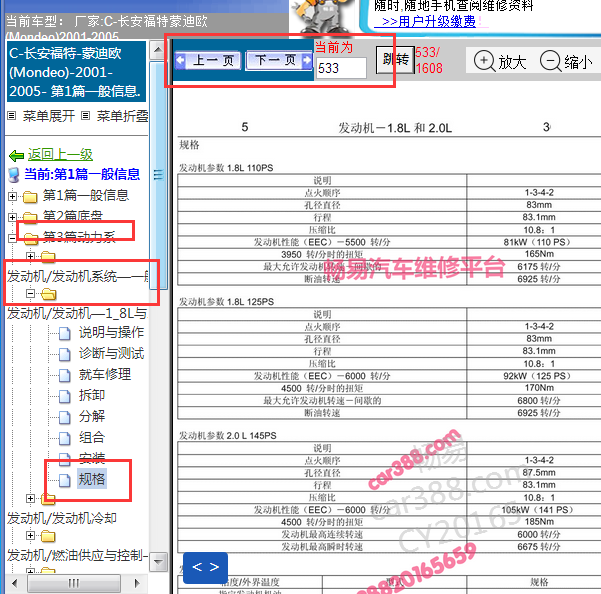Click the 170Nm torque value cell
This screenshot has width=601, height=594.
(539, 388)
